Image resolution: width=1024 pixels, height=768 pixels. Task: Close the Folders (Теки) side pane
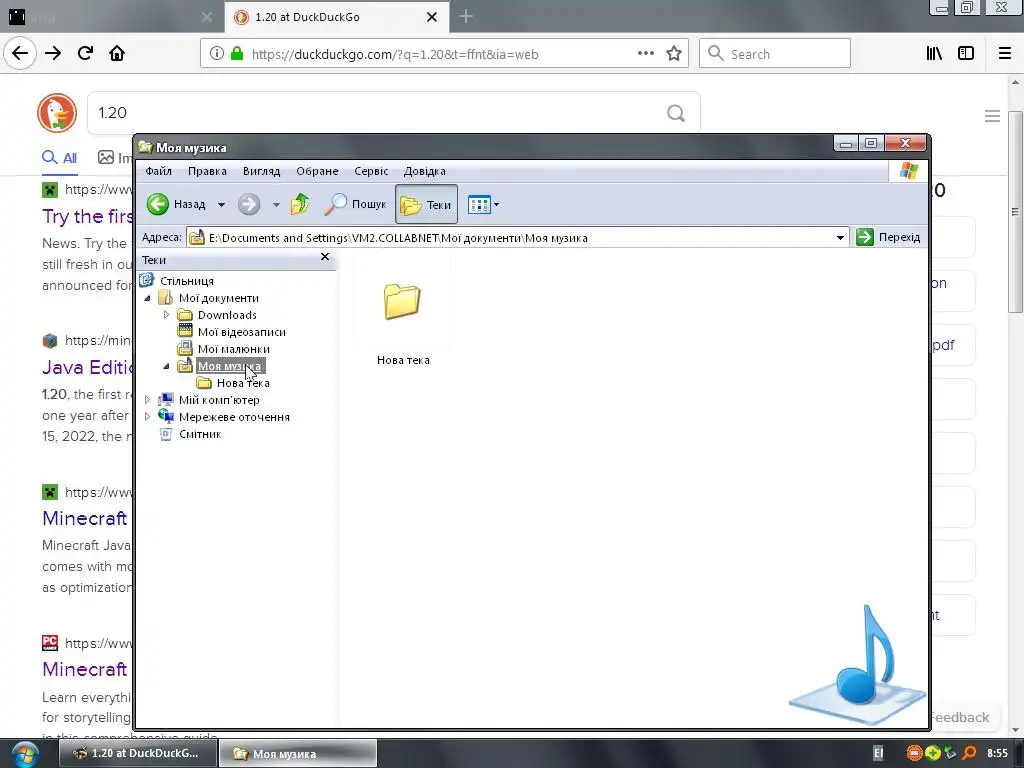pos(325,257)
